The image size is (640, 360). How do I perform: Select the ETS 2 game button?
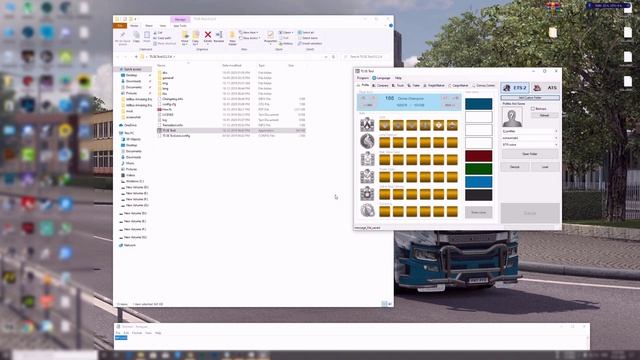515,87
